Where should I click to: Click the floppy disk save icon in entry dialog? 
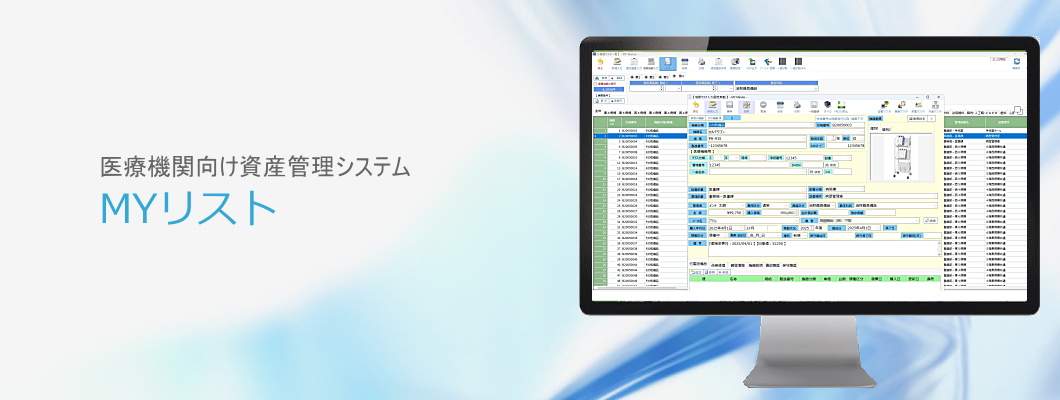[x=729, y=105]
